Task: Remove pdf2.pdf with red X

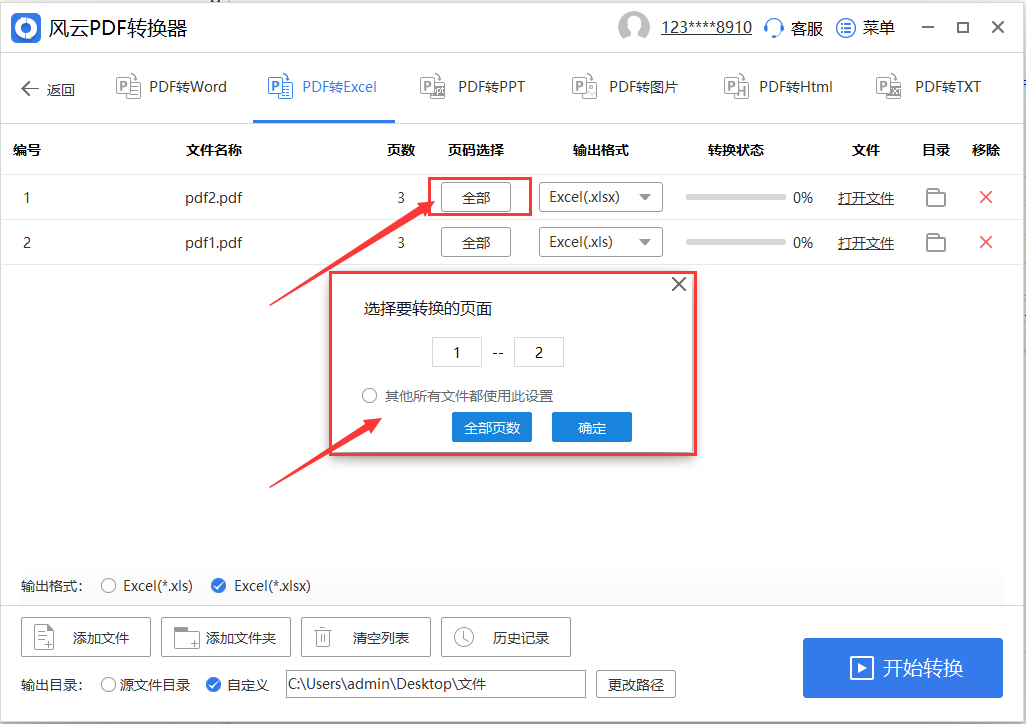Action: [985, 197]
